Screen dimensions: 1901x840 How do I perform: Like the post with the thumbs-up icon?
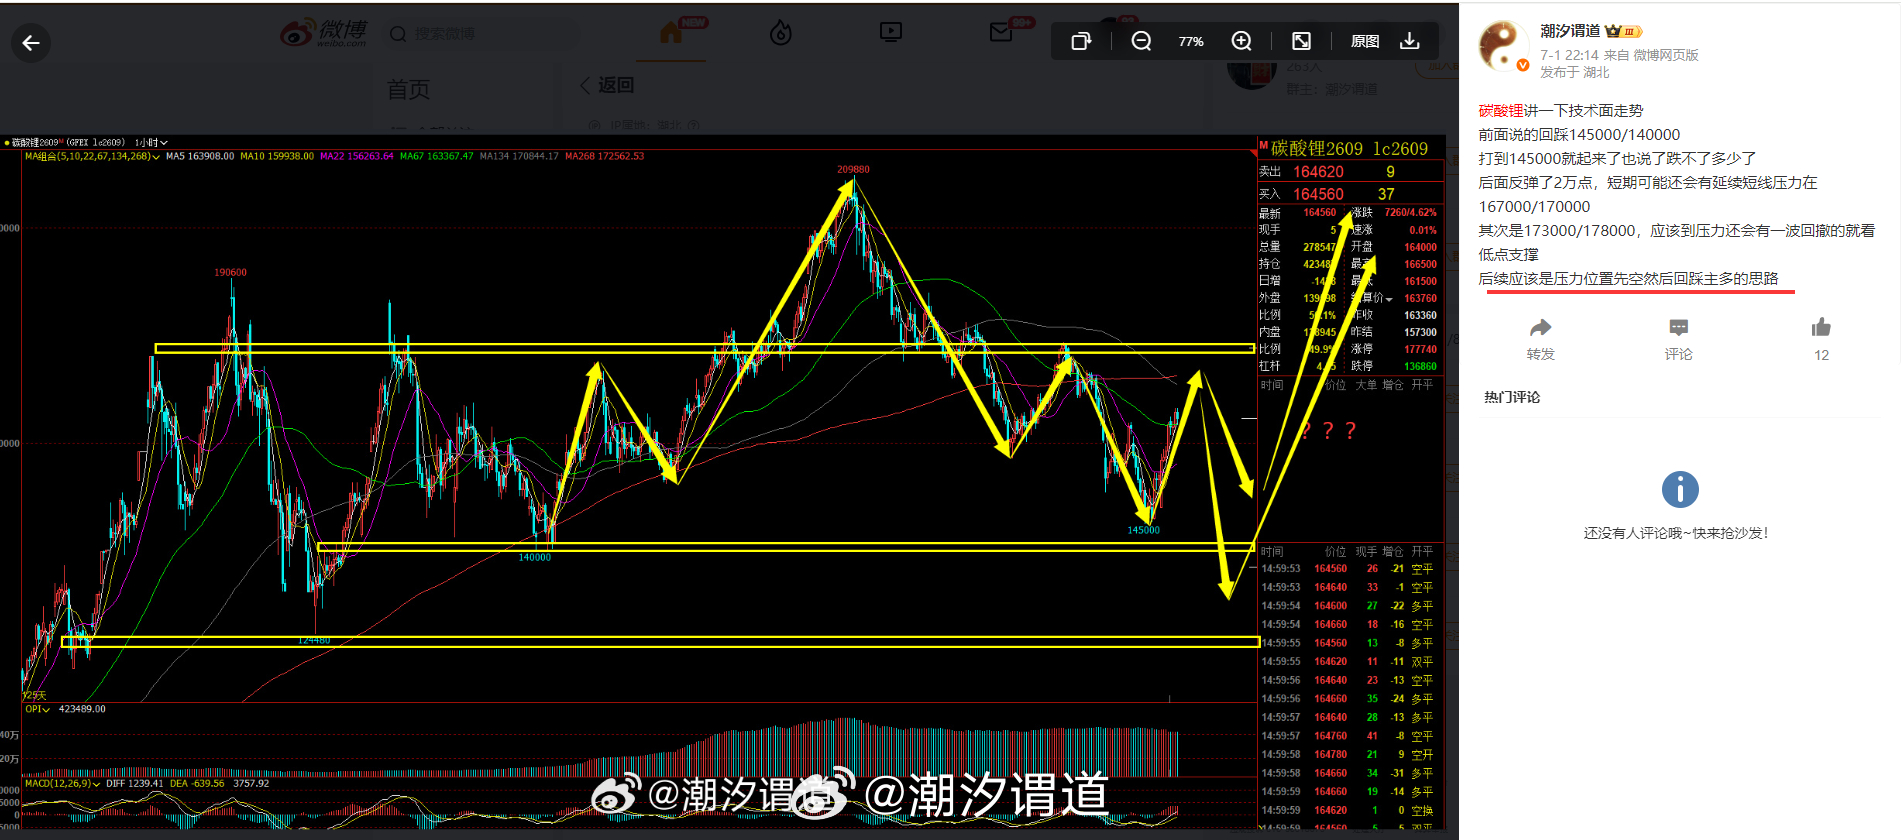pyautogui.click(x=1821, y=327)
